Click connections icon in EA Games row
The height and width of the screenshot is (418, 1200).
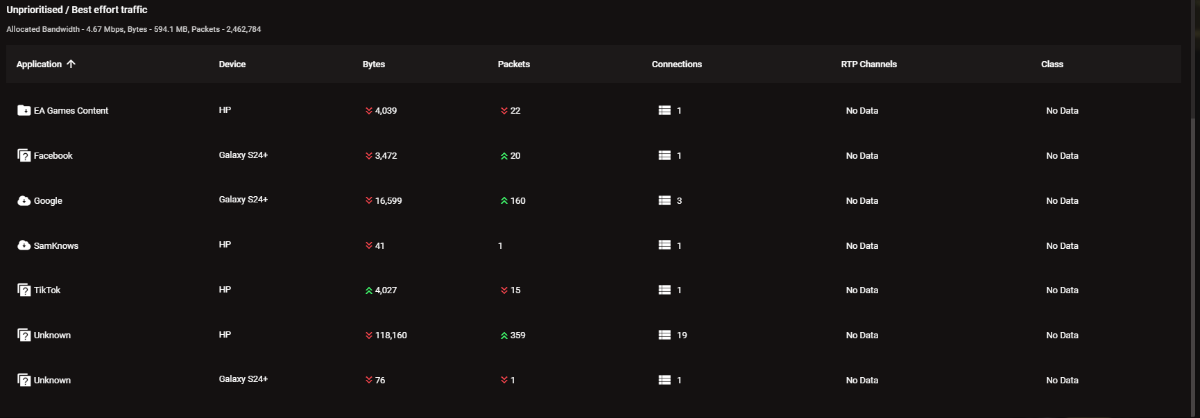tap(664, 111)
